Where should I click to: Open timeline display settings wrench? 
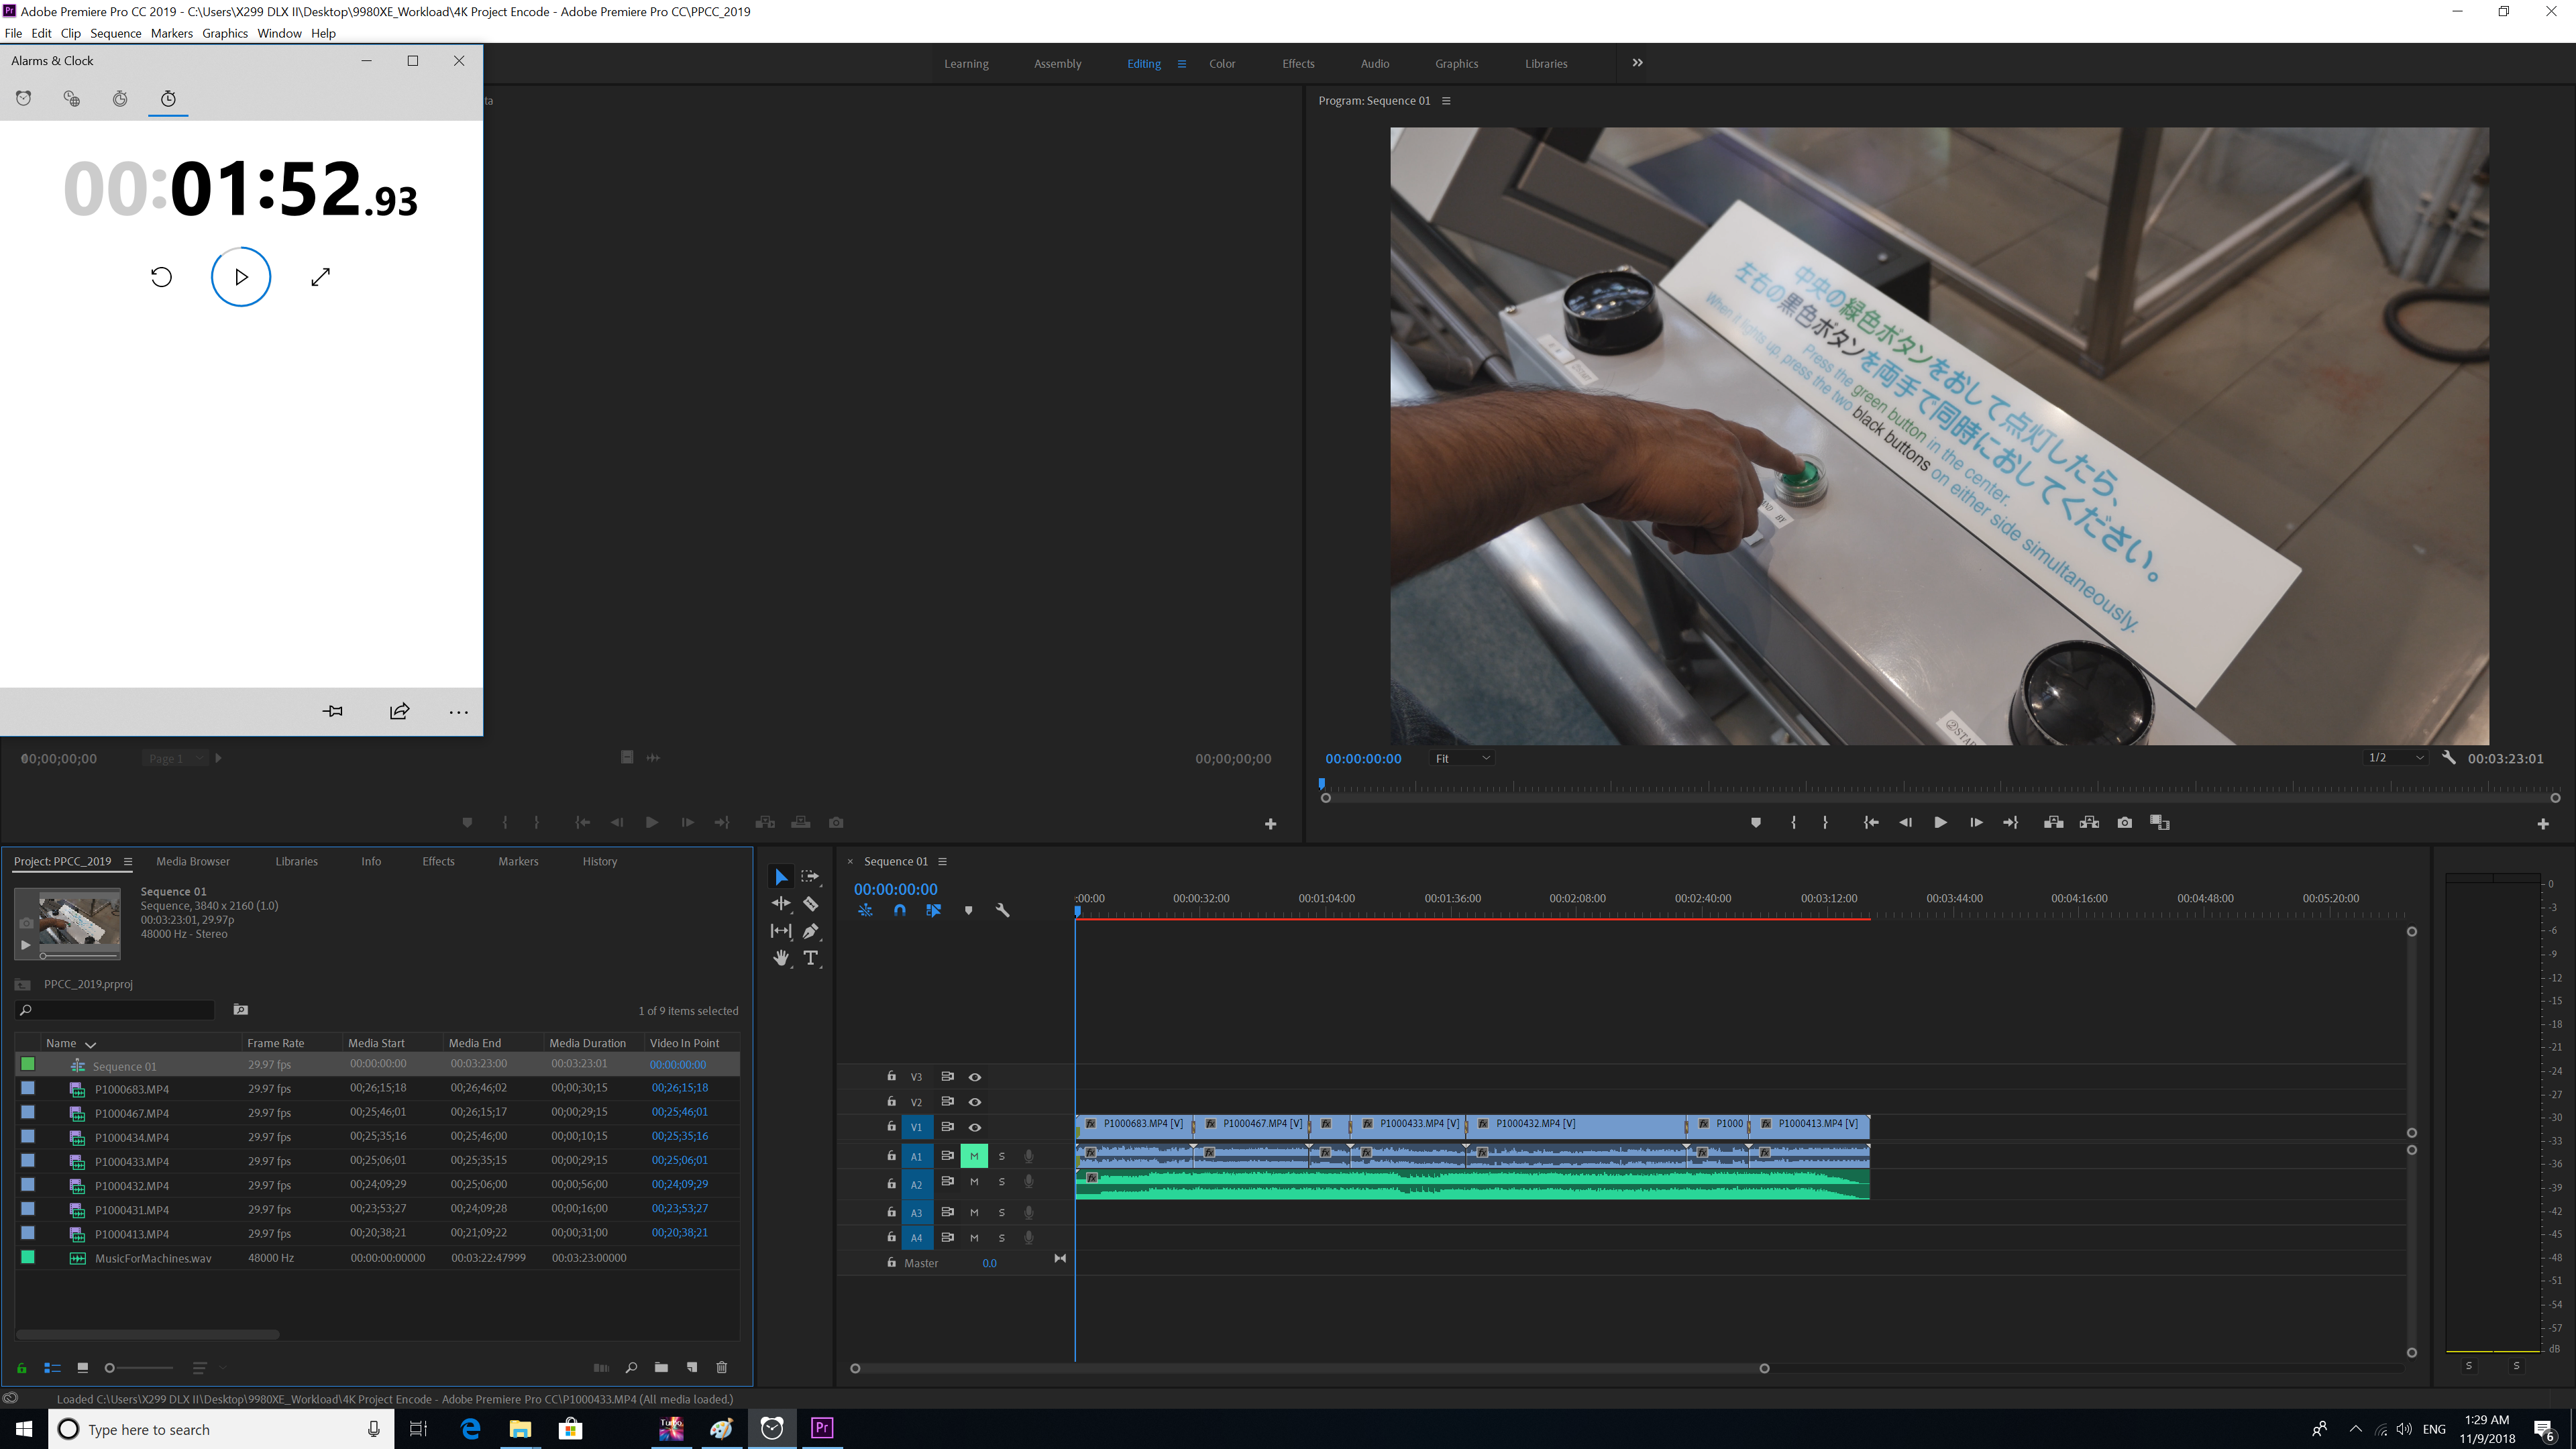coord(1002,910)
